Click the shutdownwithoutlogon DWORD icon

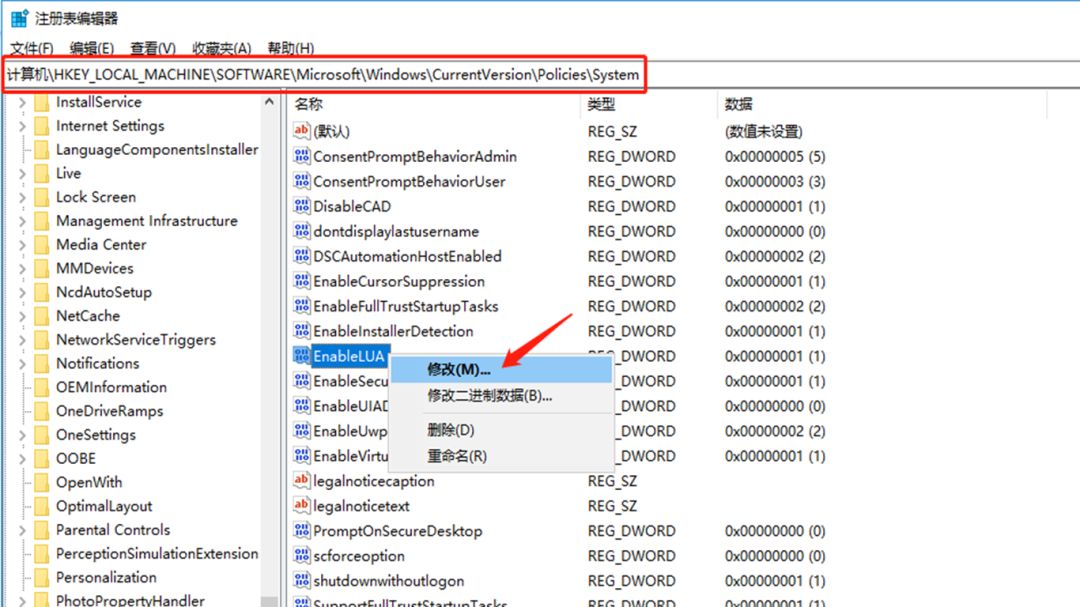coord(301,580)
